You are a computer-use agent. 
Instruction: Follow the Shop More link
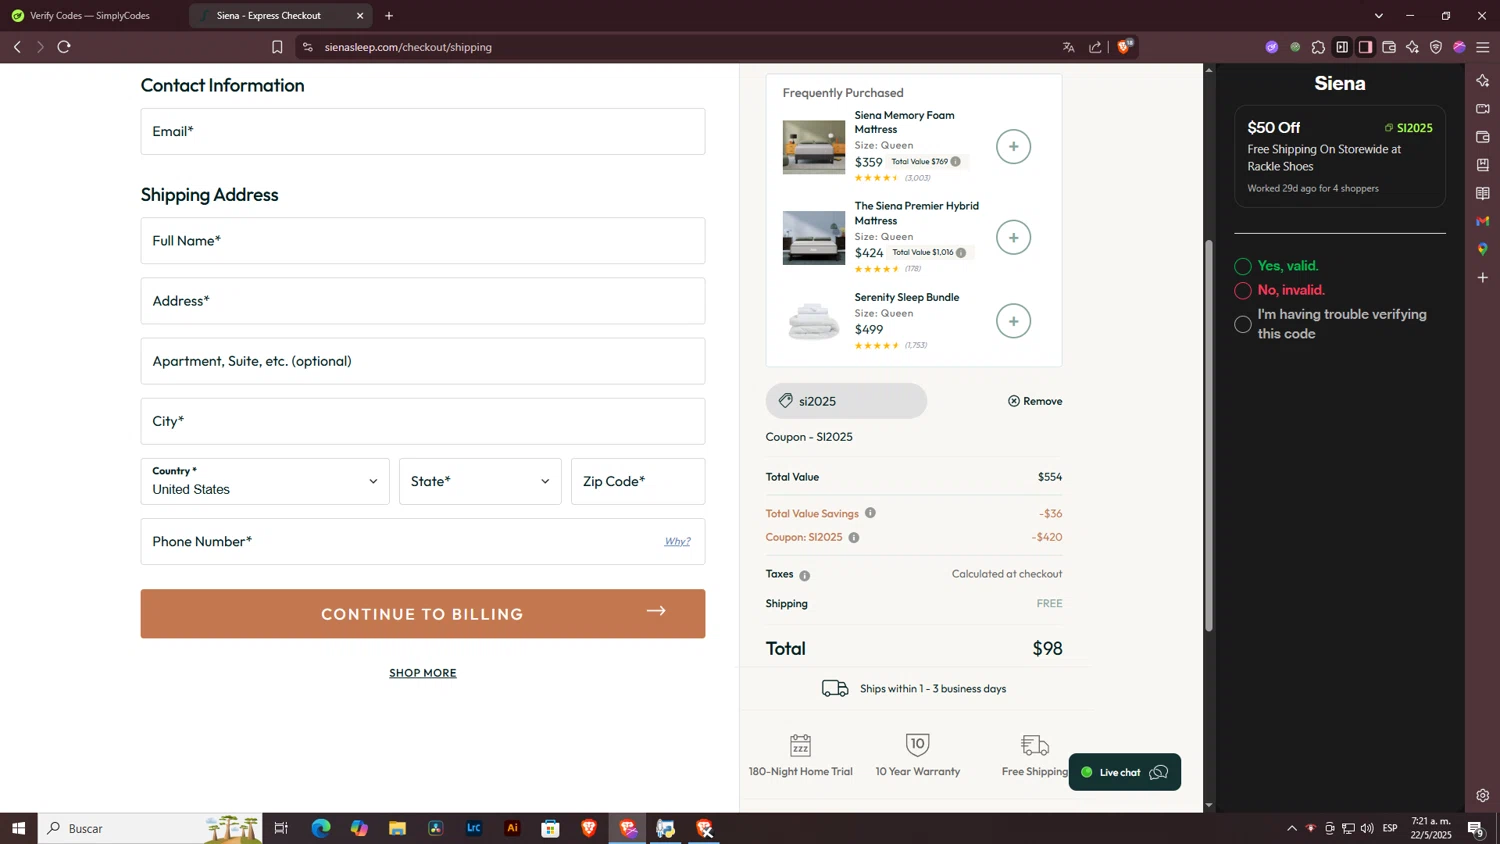(x=423, y=673)
